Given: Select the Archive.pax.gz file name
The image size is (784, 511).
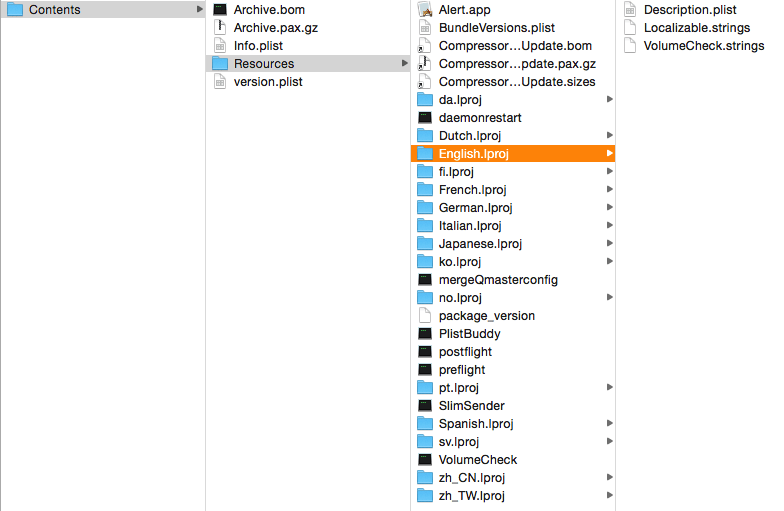Looking at the screenshot, I should coord(276,28).
